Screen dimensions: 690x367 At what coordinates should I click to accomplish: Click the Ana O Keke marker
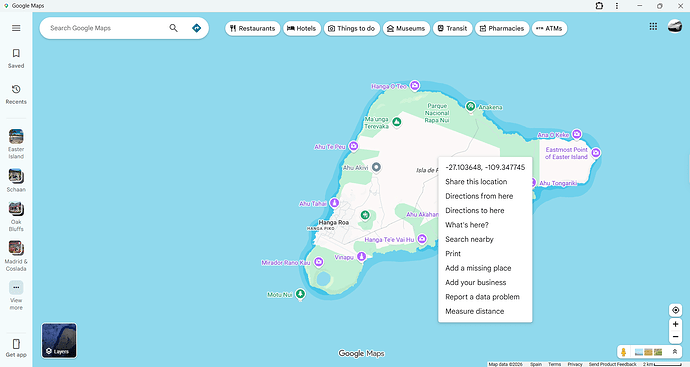point(576,134)
